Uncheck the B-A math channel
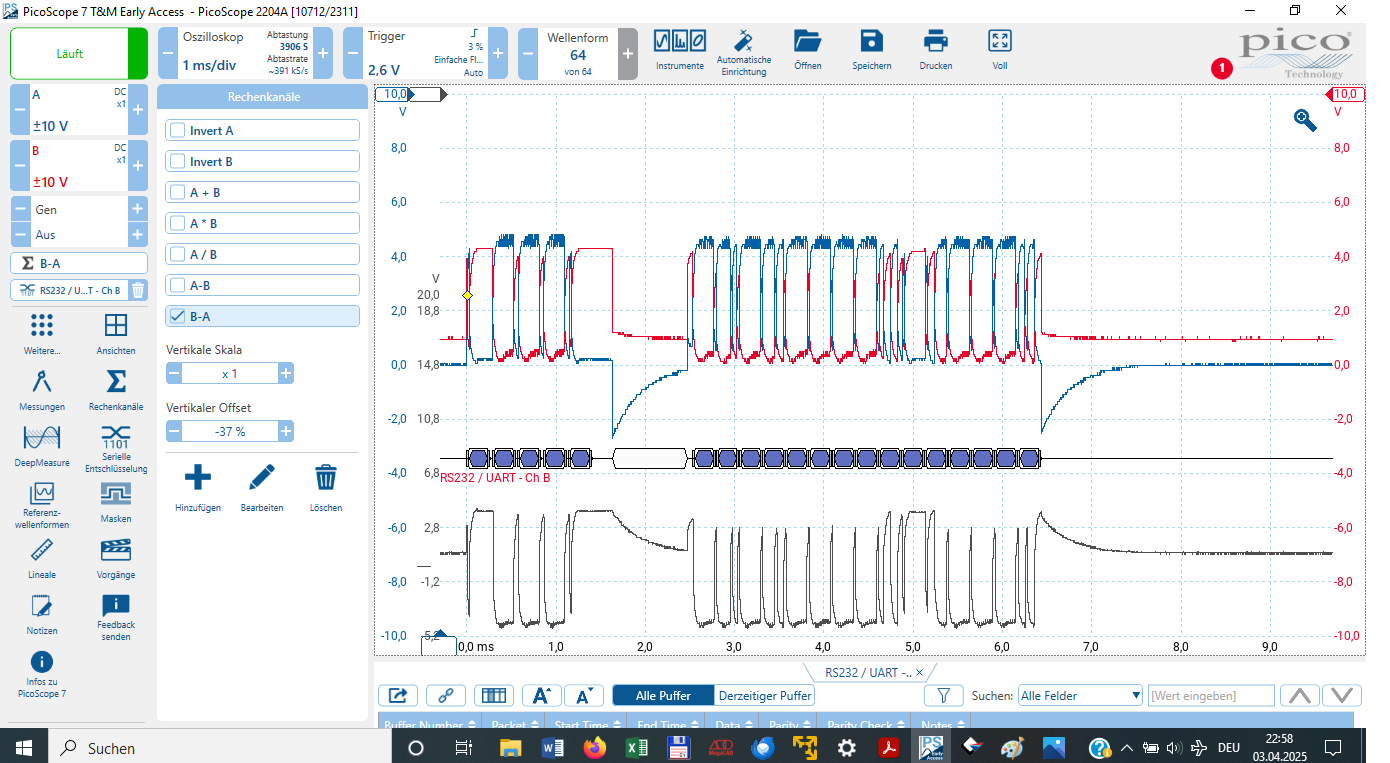1390x763 pixels. pyautogui.click(x=178, y=317)
